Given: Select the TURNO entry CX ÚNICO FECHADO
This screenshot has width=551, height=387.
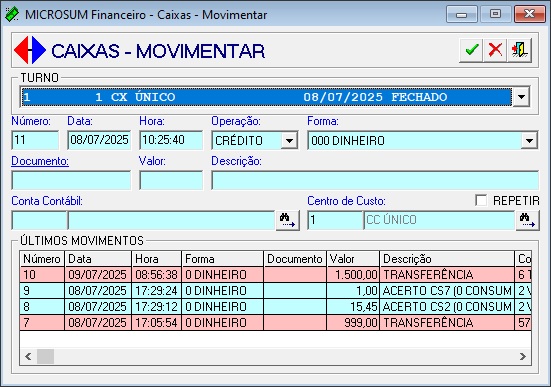Looking at the screenshot, I should [266, 97].
